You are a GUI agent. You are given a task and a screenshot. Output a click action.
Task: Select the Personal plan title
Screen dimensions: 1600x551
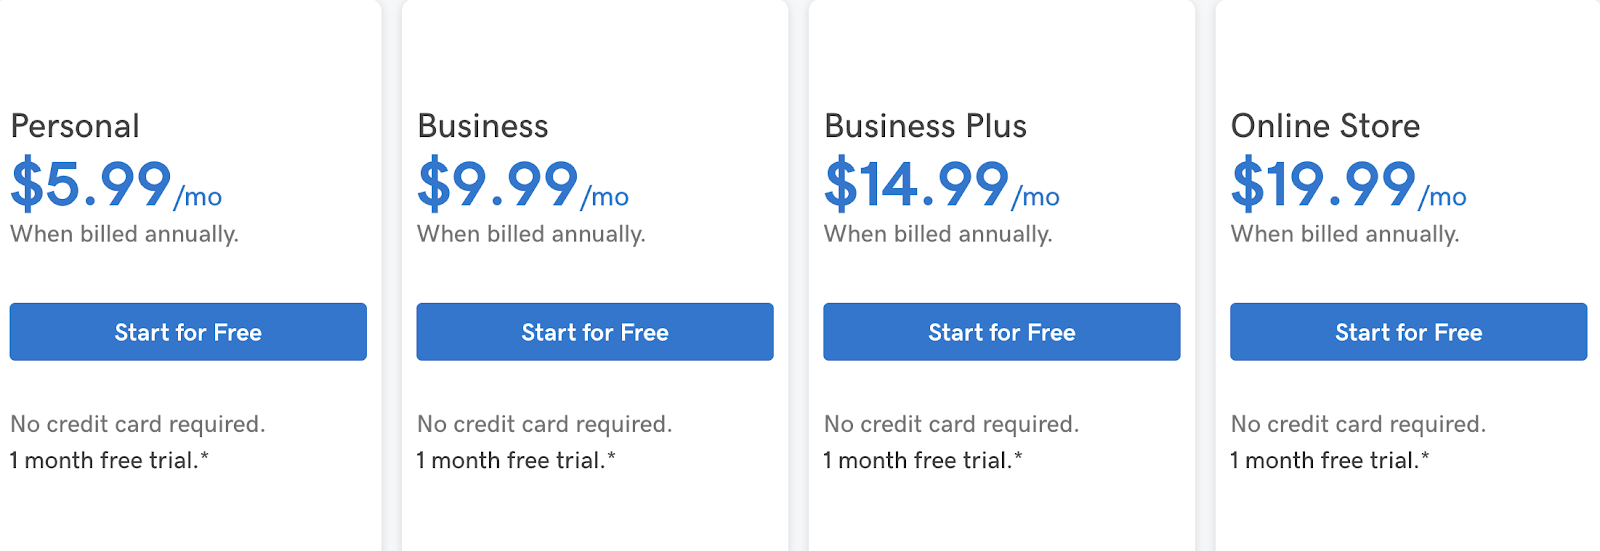tap(75, 126)
